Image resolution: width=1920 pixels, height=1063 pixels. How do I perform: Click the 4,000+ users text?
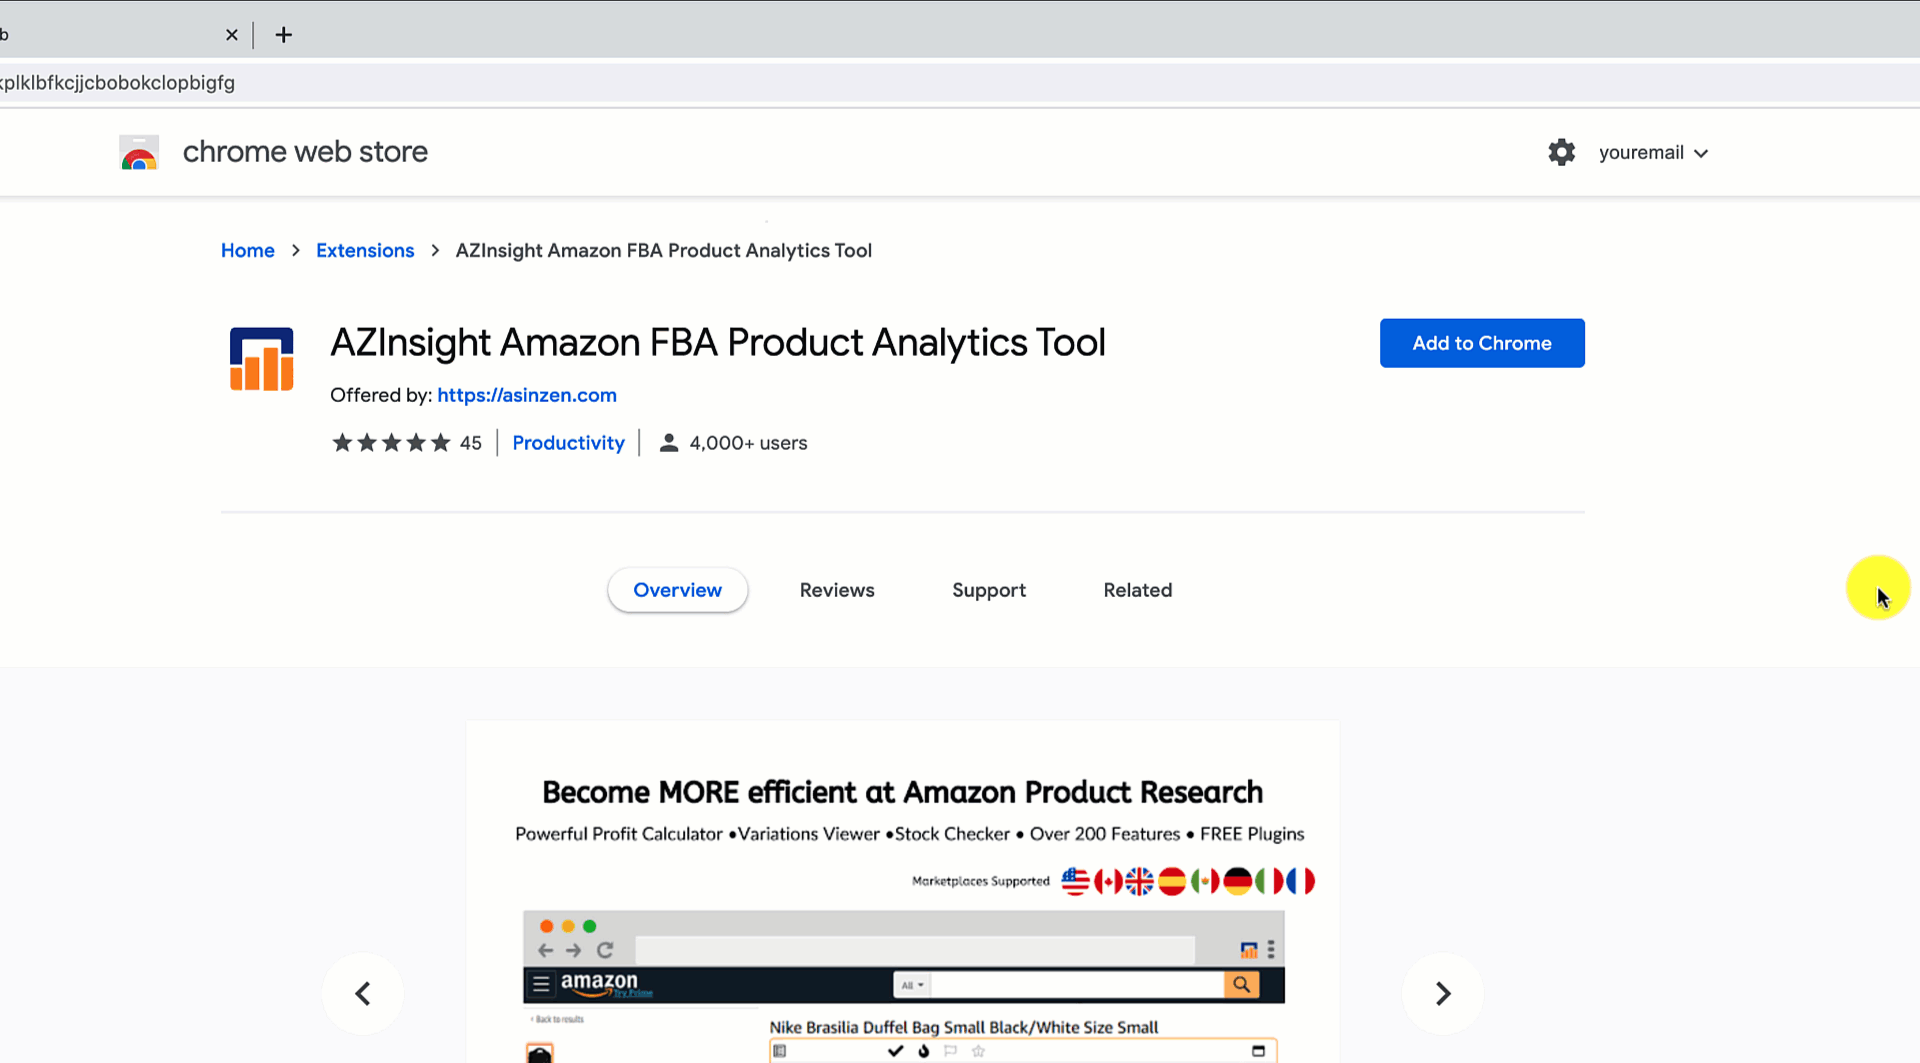click(748, 443)
